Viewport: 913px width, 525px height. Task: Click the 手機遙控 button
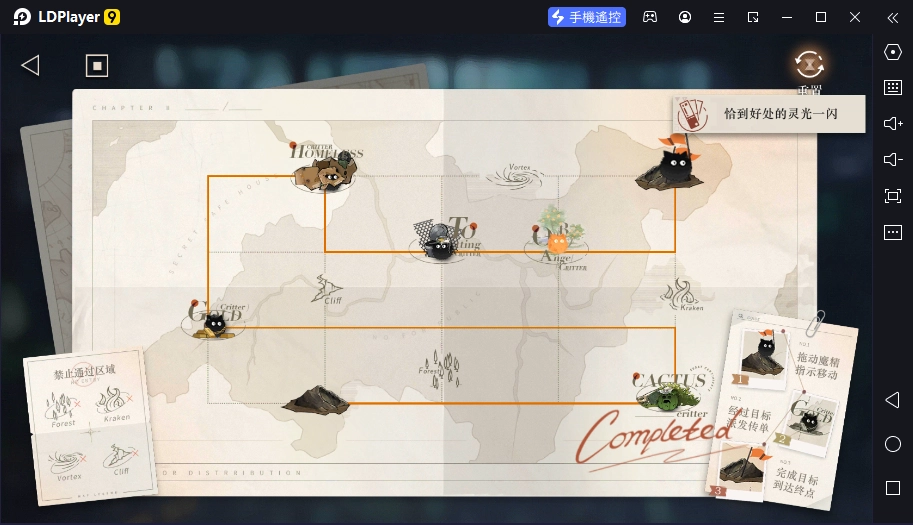[x=587, y=17]
